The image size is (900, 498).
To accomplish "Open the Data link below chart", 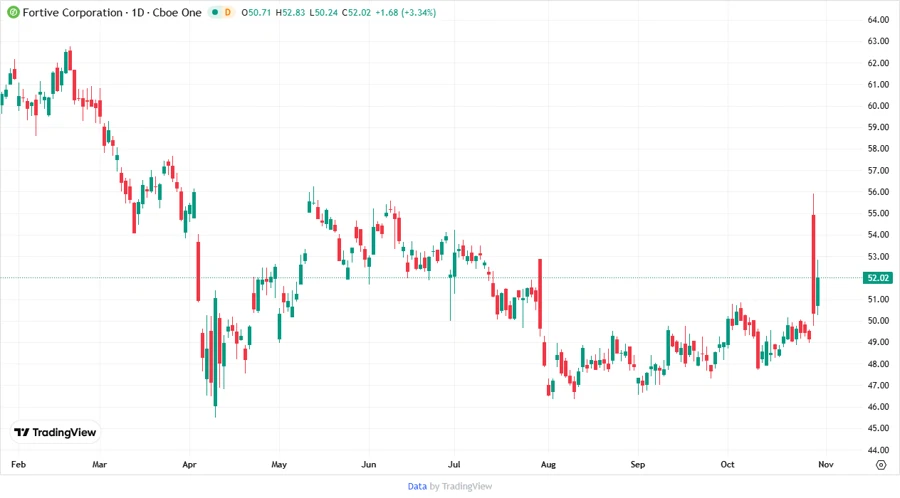I will (417, 487).
